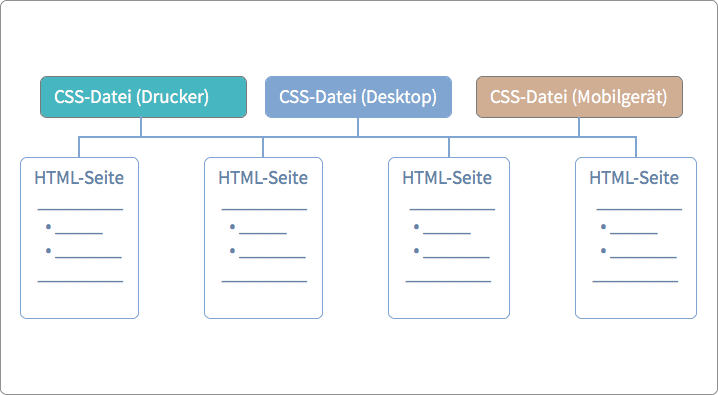Image resolution: width=718 pixels, height=395 pixels.
Task: Click the teal CSS-Datei (Drucker) box
Action: pos(143,97)
